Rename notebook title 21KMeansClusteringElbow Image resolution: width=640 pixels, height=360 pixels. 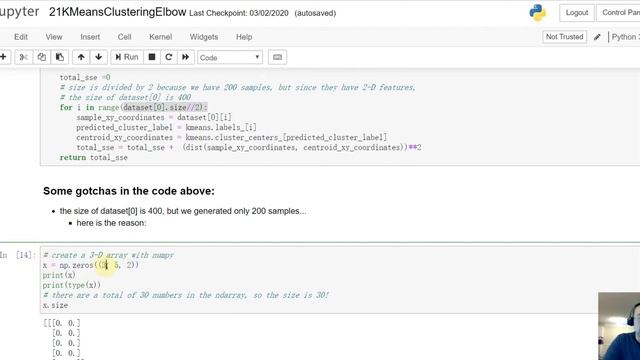coord(118,12)
